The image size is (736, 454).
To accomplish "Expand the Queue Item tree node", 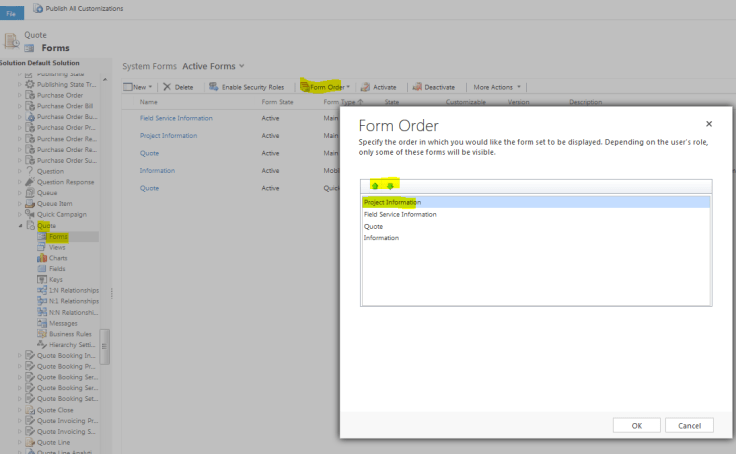I will [19, 203].
